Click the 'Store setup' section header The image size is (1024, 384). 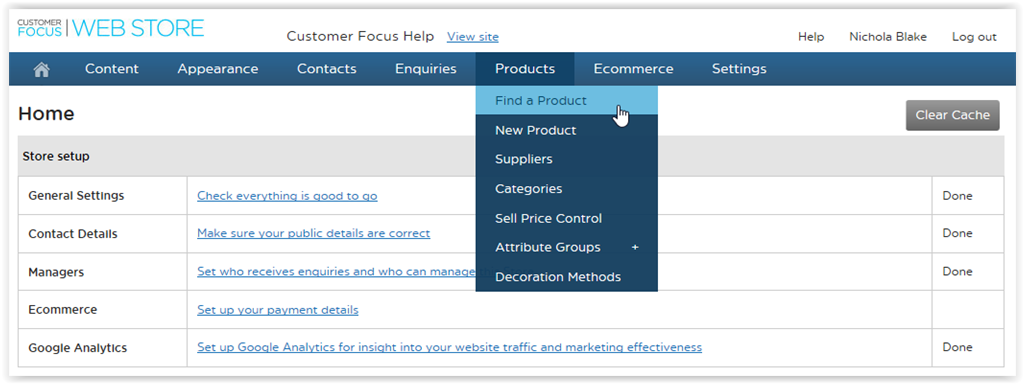tap(56, 157)
